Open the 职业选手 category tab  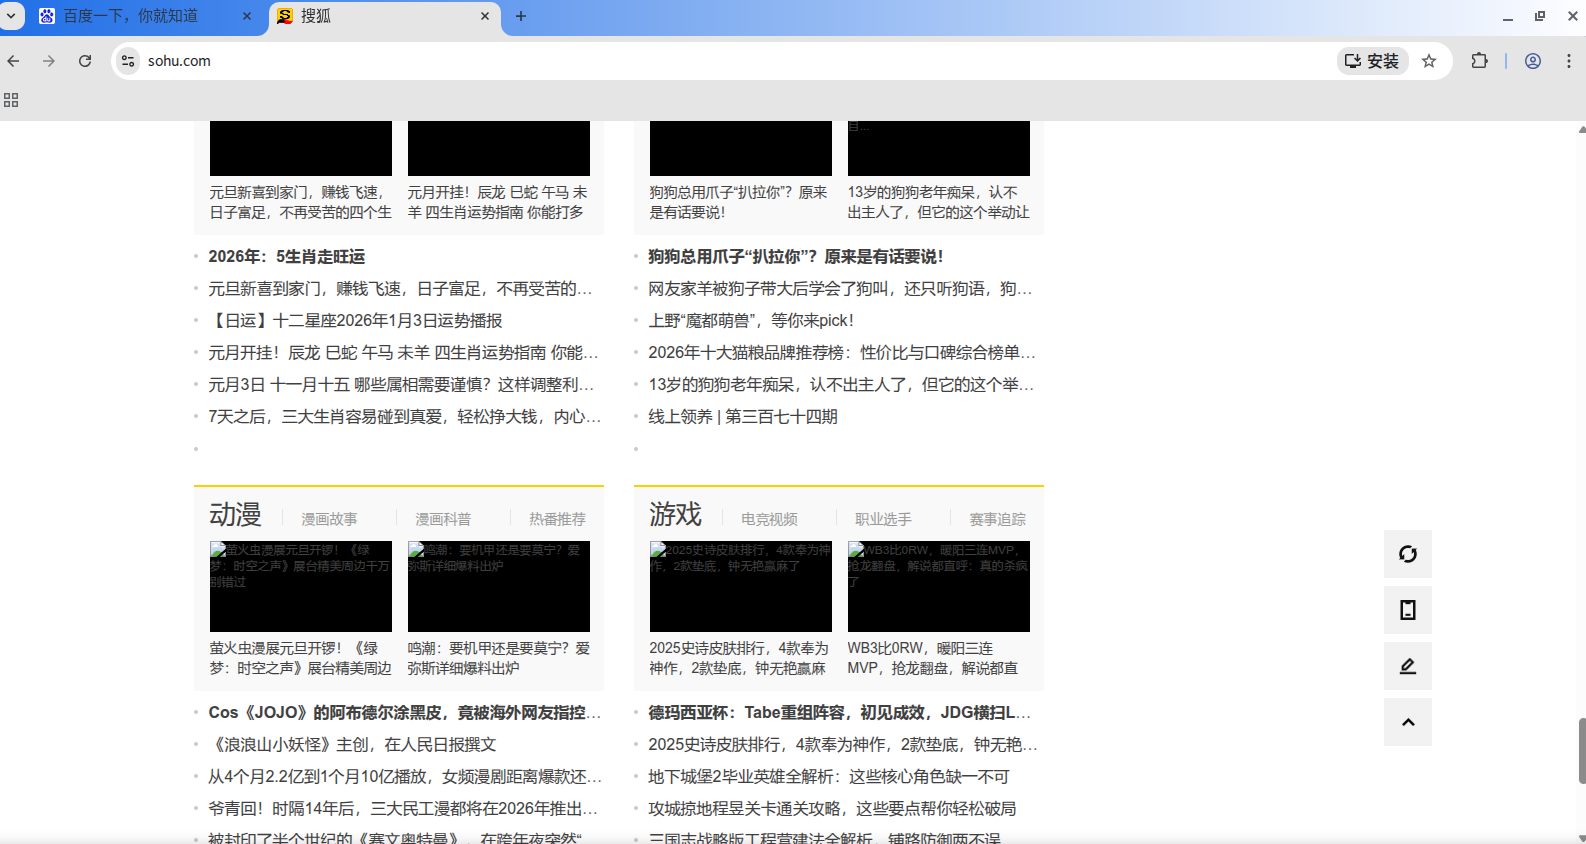(883, 519)
